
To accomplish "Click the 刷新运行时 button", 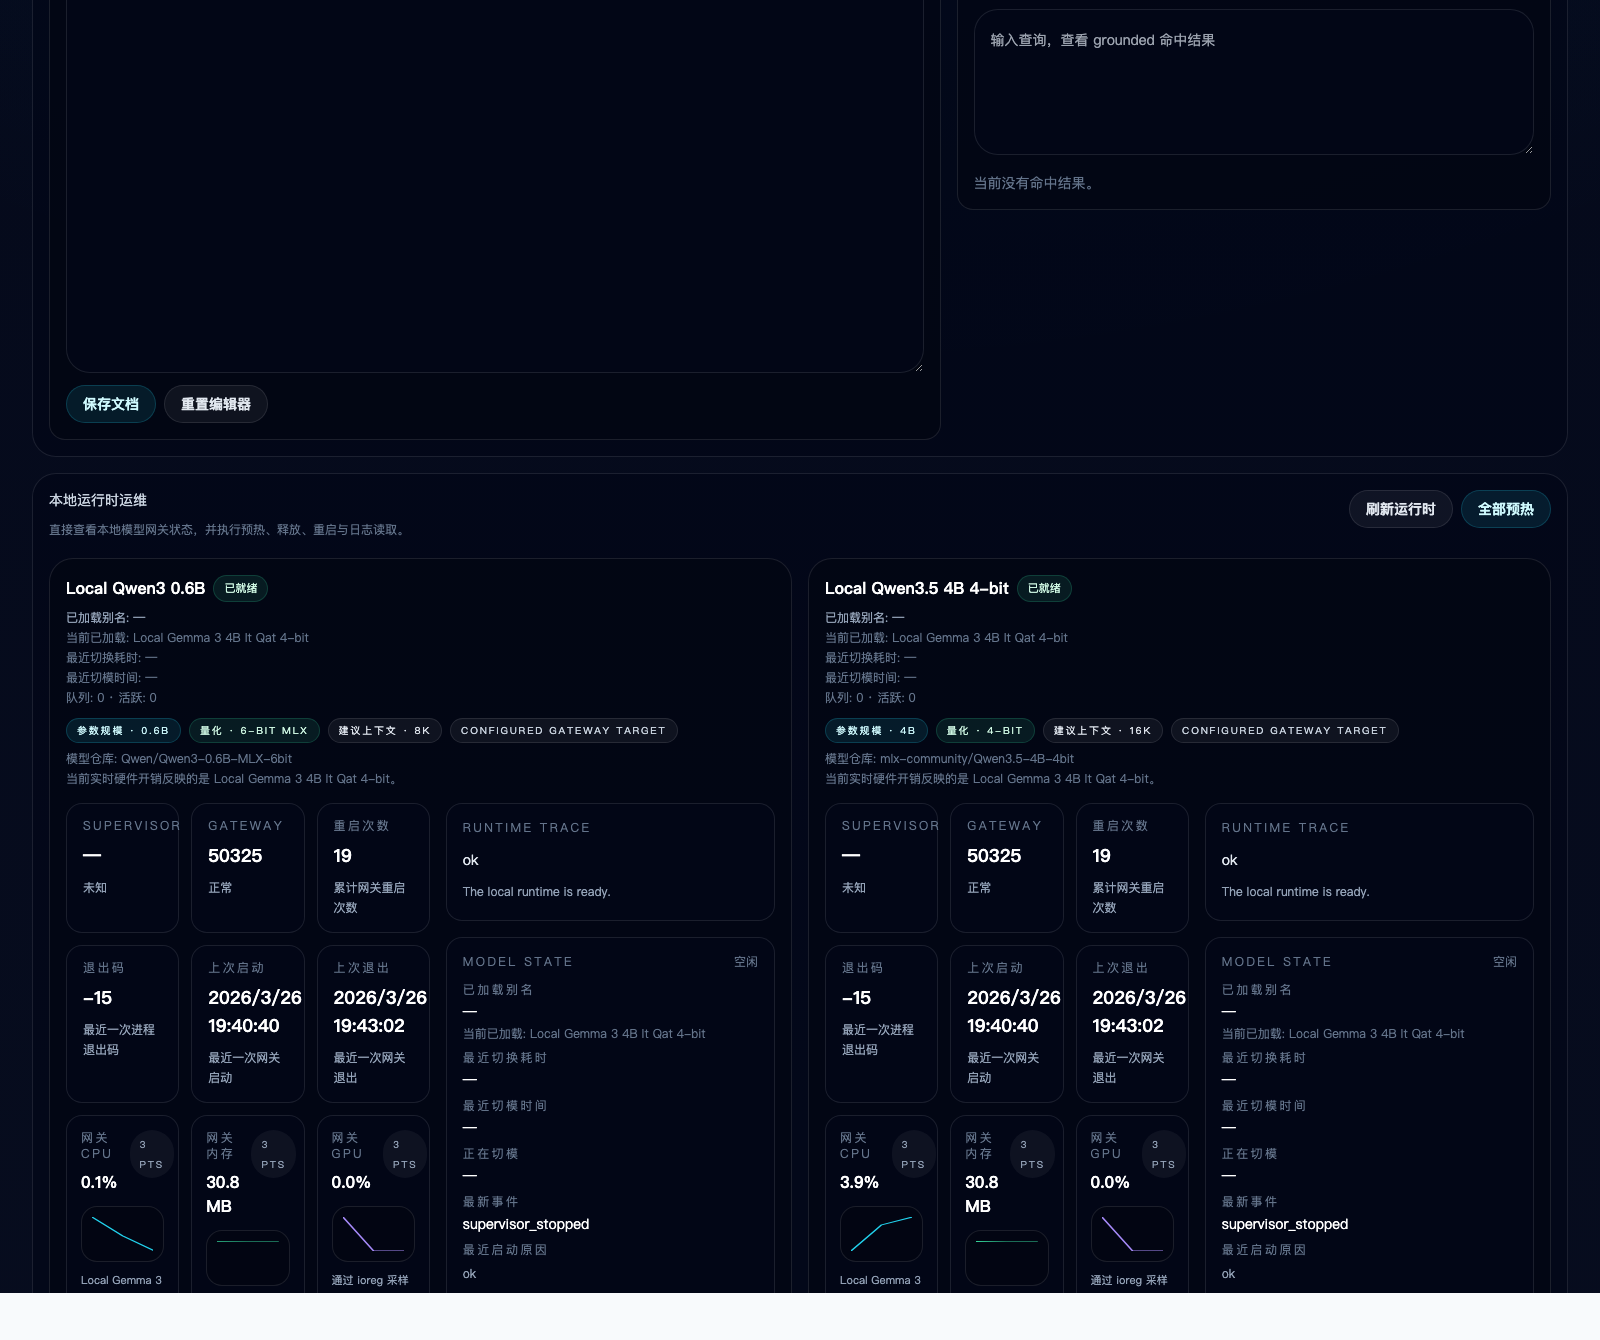I will click(x=1400, y=509).
